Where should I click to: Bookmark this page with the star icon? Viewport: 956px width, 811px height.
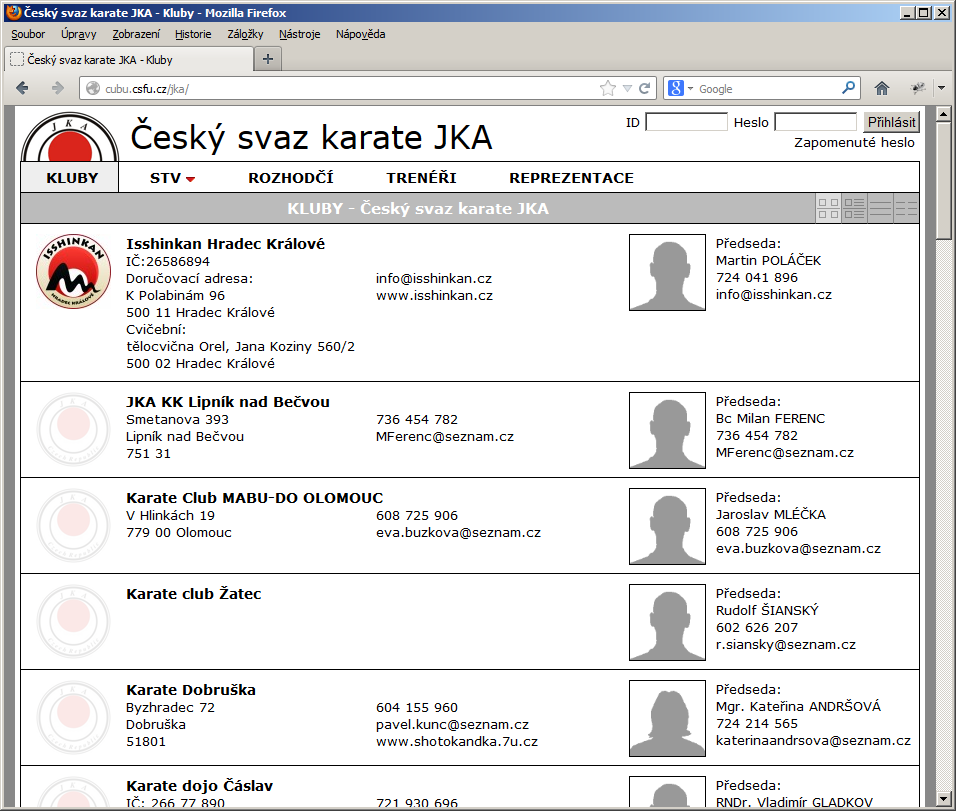[x=608, y=89]
